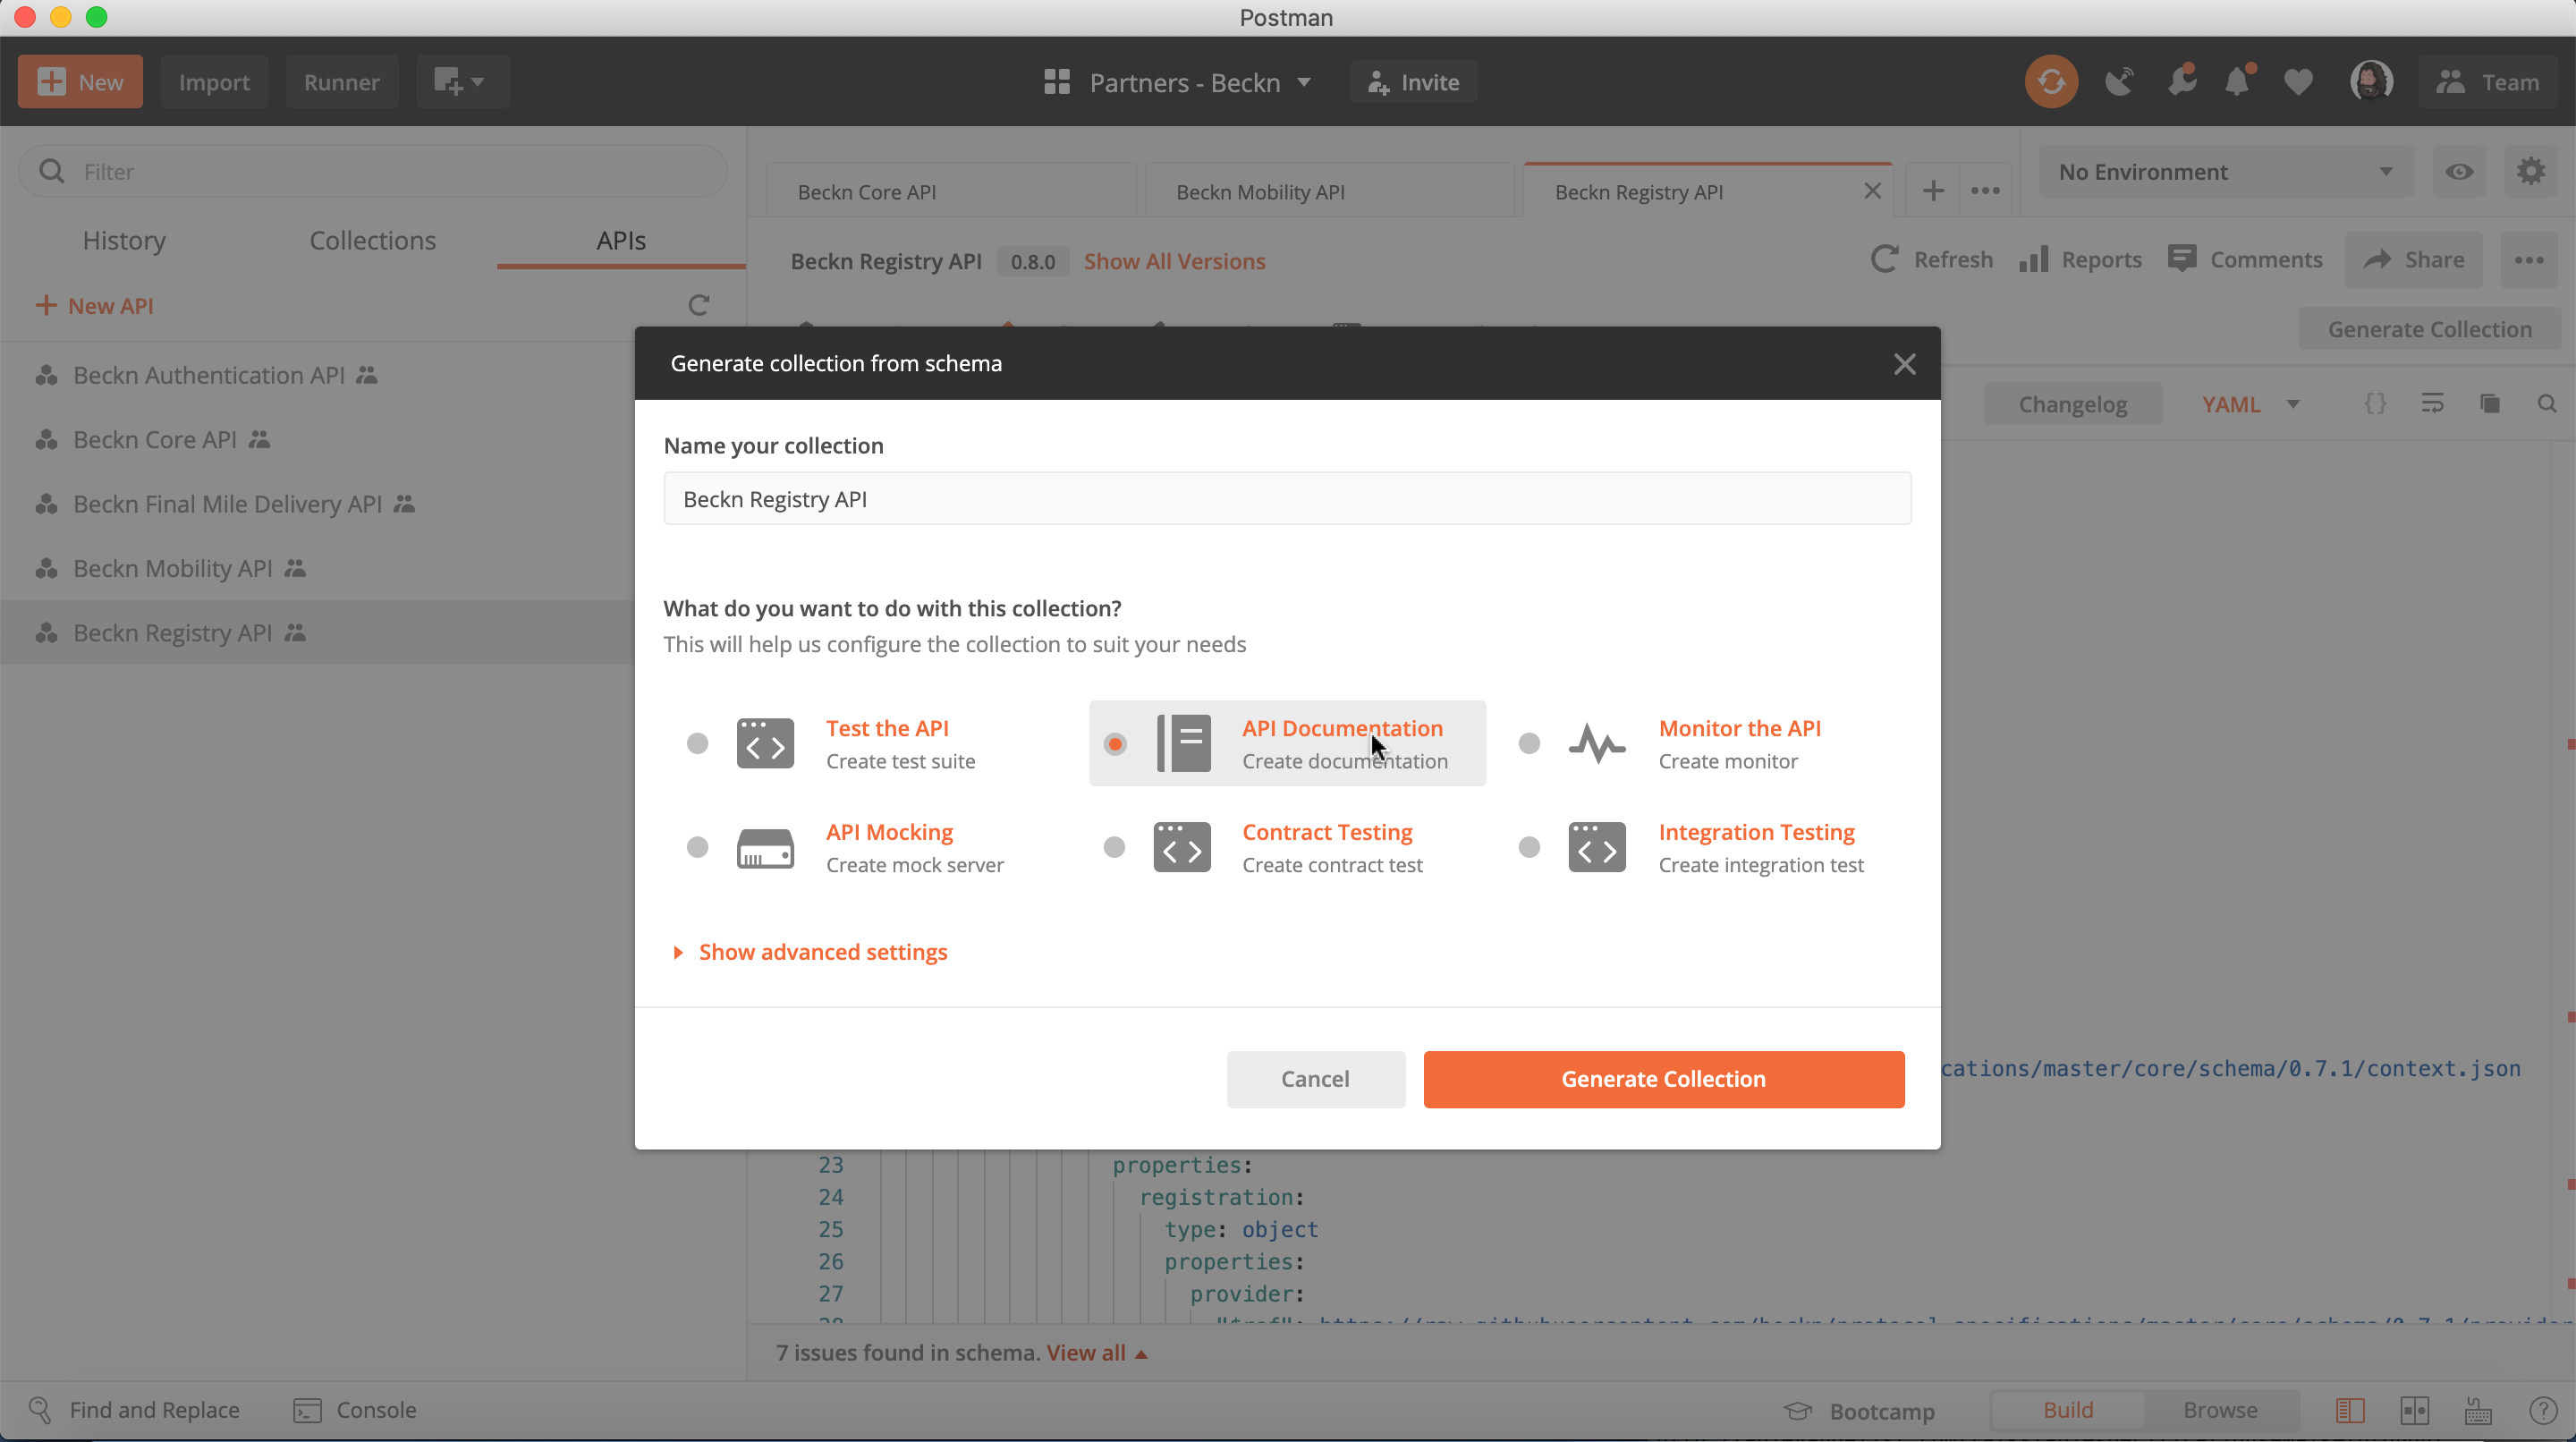Open the API more options ellipsis
The image size is (2576, 1442).
pos(2529,260)
